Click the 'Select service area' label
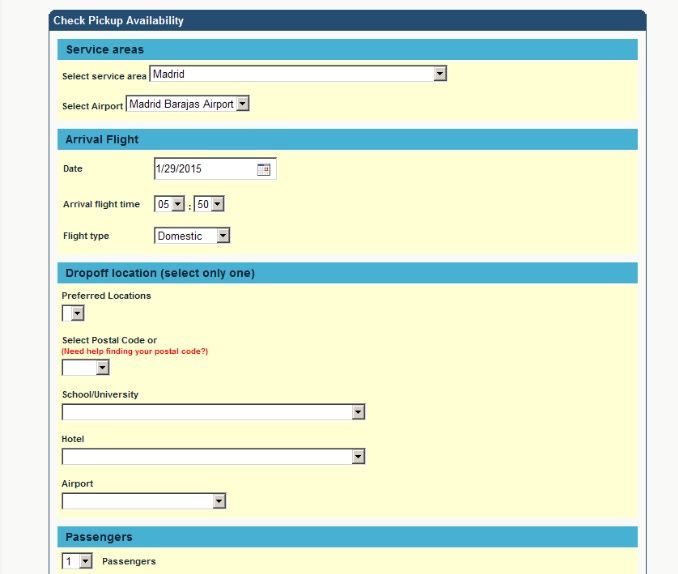 pos(104,76)
